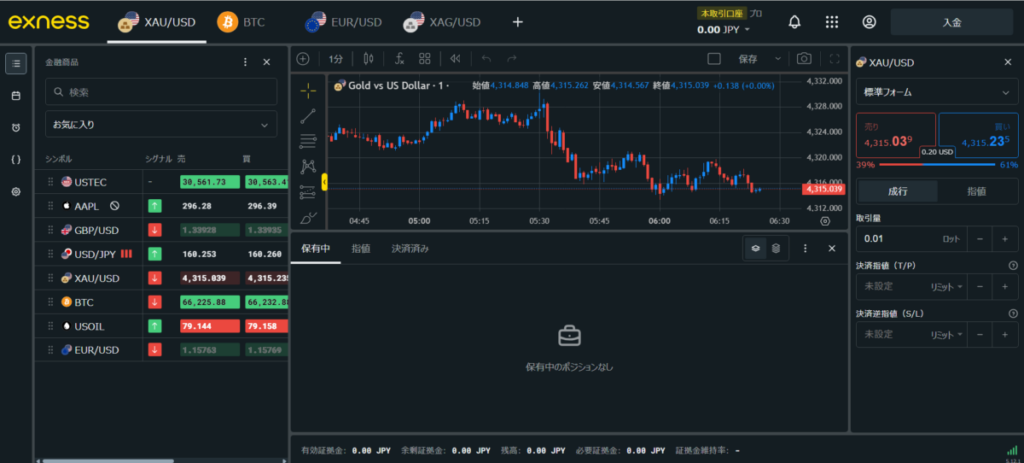Switch to the EUR/USD top tab
This screenshot has width=1024, height=463.
pyautogui.click(x=344, y=22)
